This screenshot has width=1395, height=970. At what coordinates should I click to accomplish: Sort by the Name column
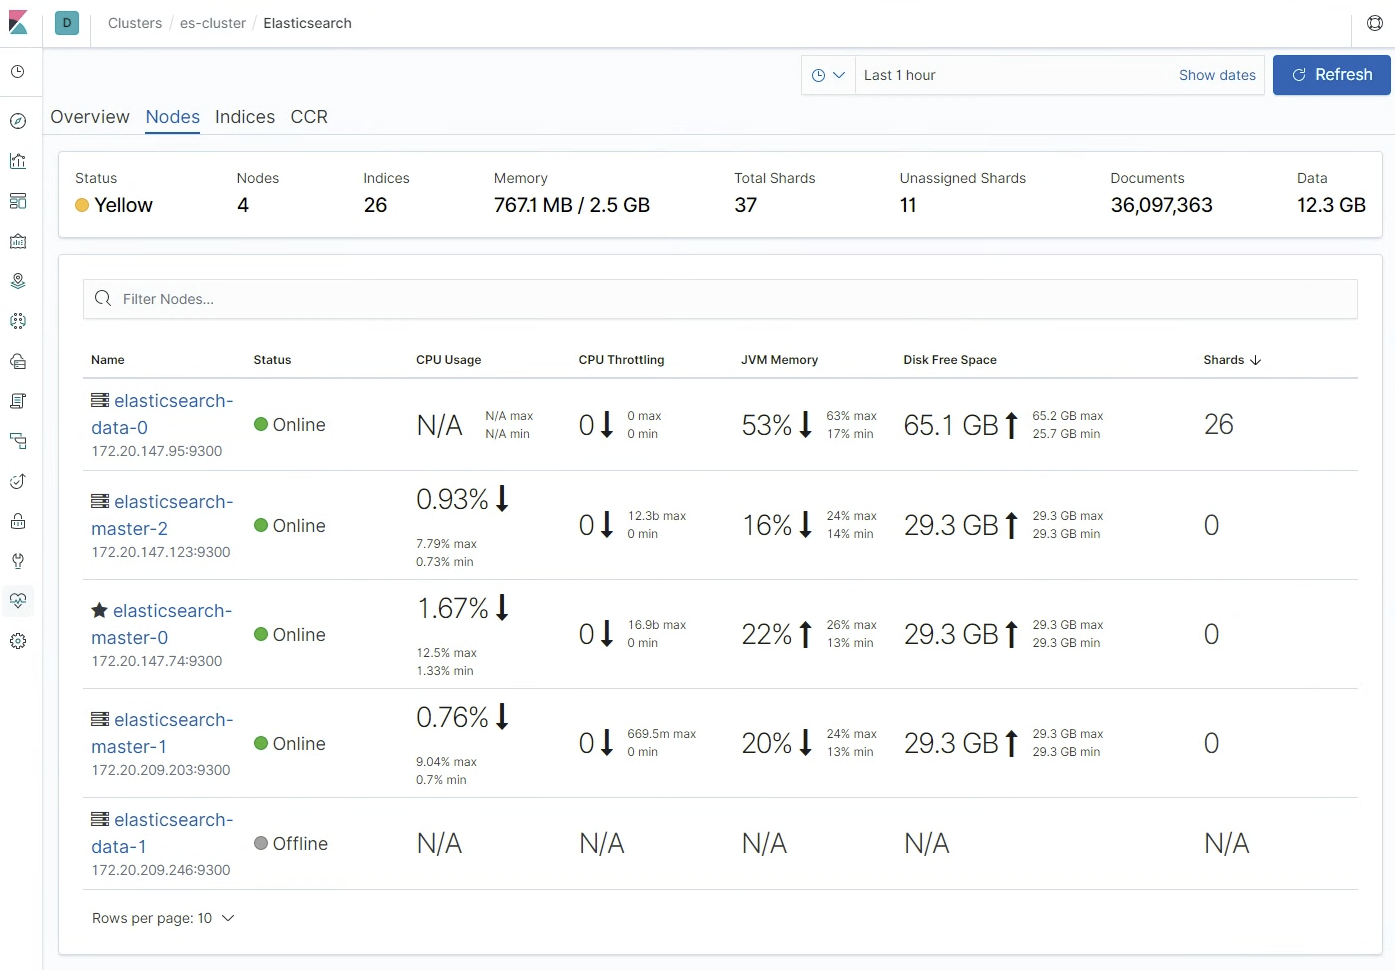click(108, 360)
